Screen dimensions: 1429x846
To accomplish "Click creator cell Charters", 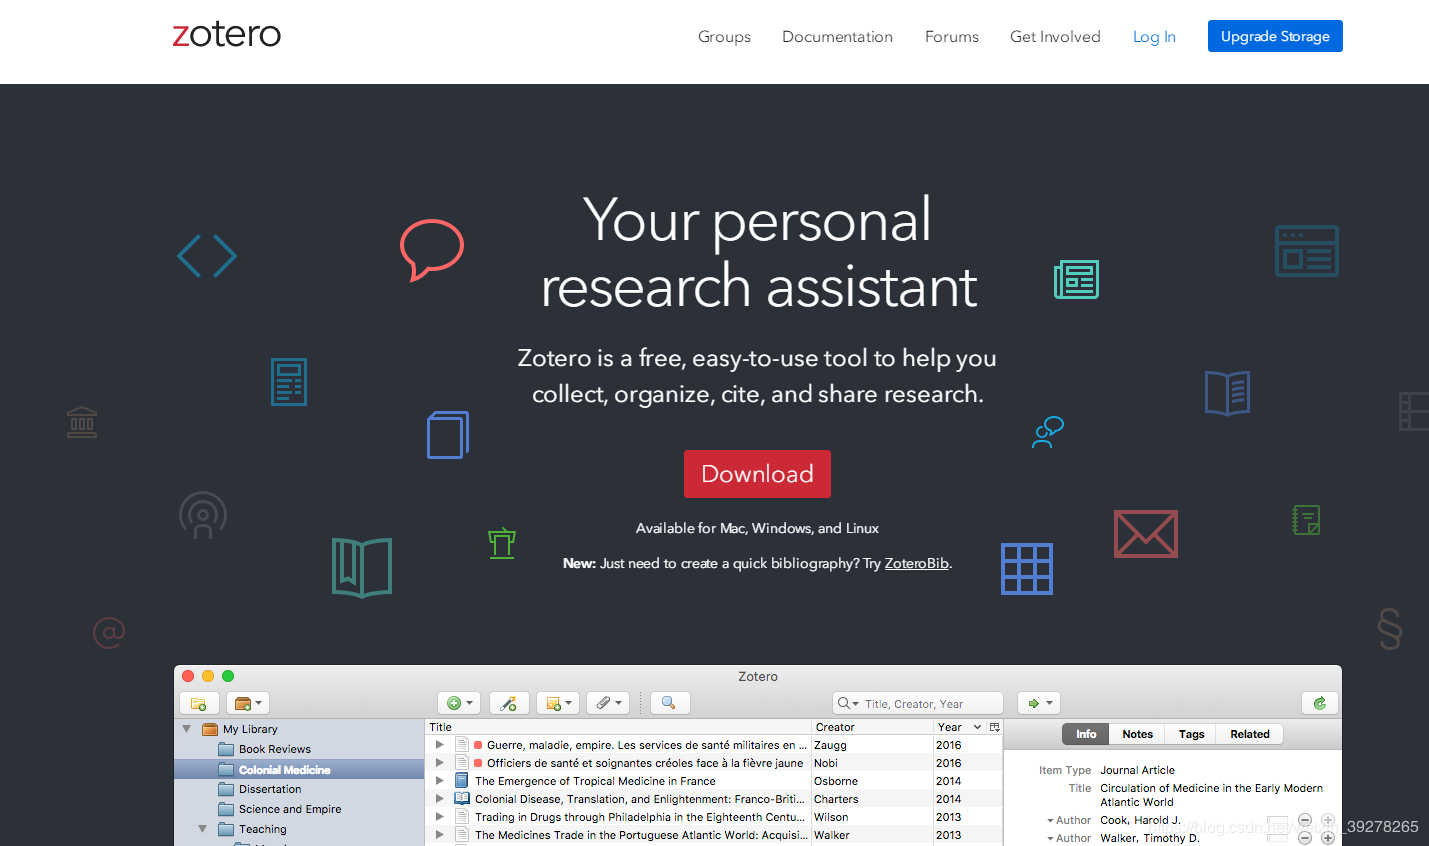I will (836, 799).
